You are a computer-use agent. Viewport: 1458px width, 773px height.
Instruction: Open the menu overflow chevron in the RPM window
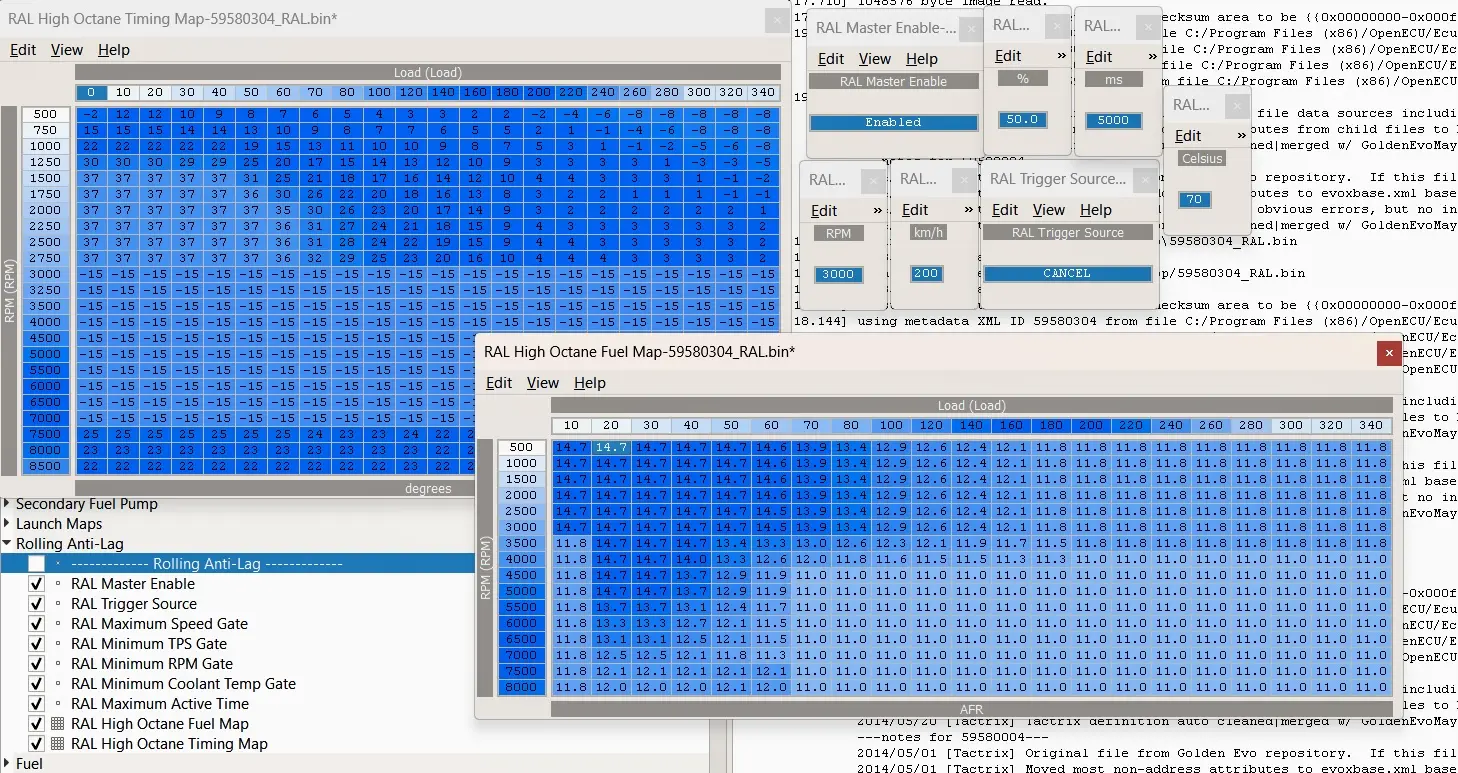877,210
